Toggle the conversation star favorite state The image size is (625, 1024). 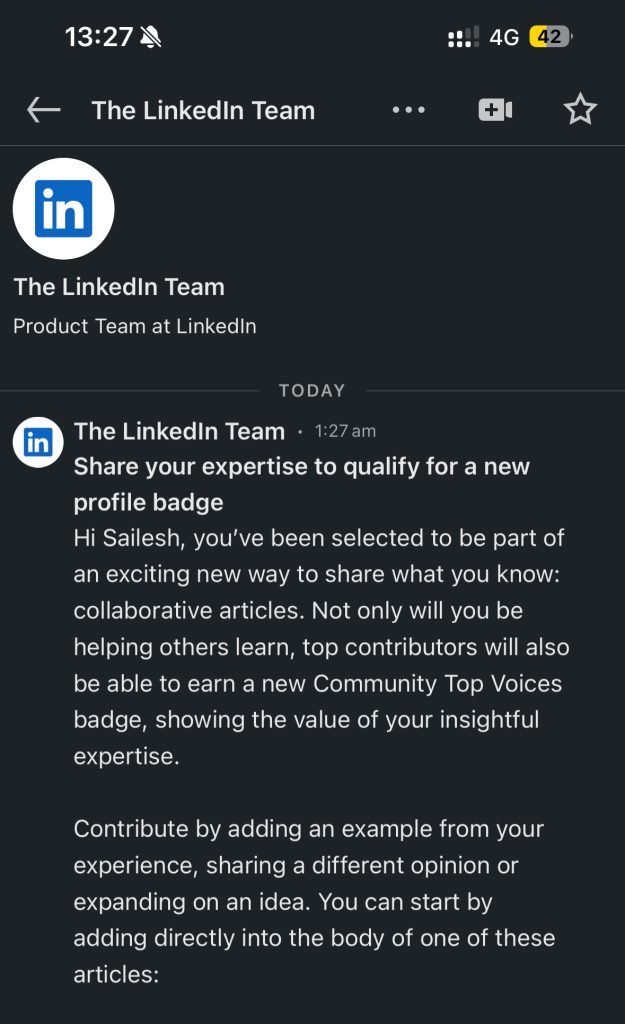[581, 110]
